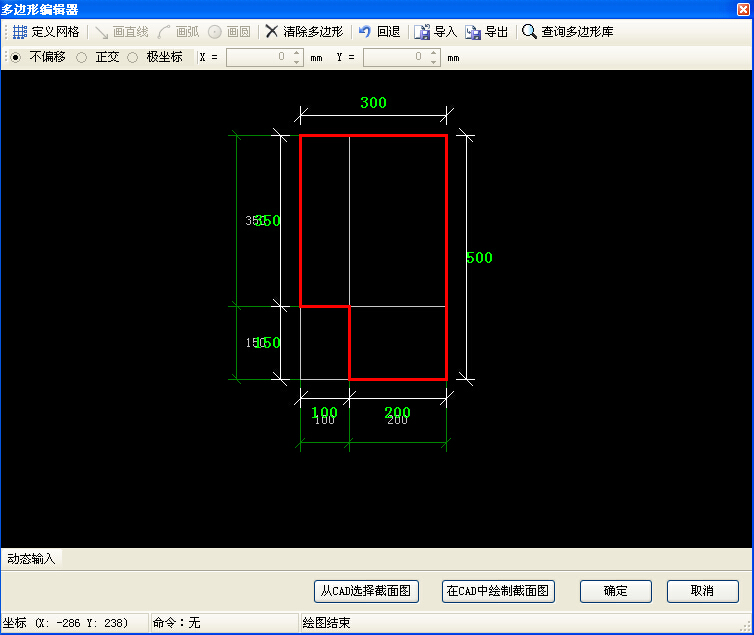Click the 定义网格 toolbar label
Screen dimensions: 754x635
coord(55,32)
